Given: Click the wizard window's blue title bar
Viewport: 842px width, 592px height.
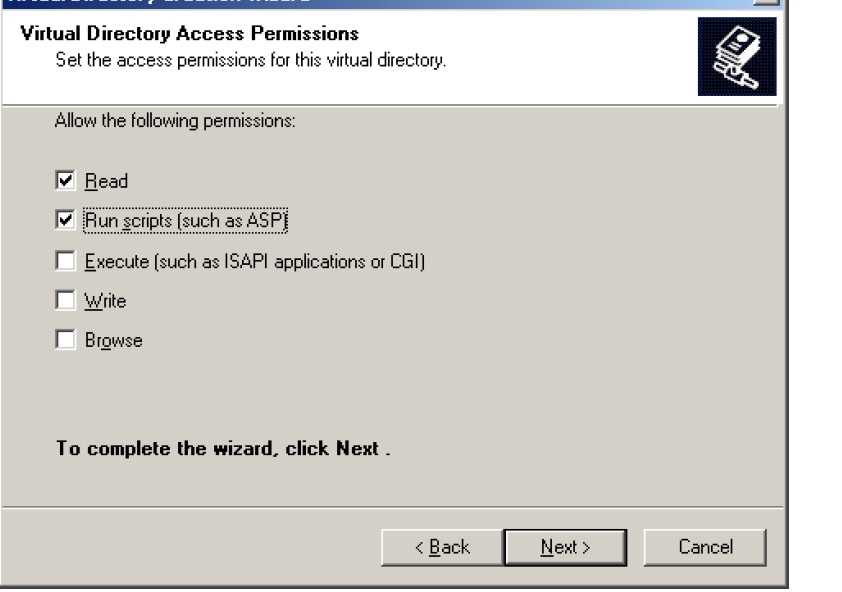Looking at the screenshot, I should pos(300,3).
